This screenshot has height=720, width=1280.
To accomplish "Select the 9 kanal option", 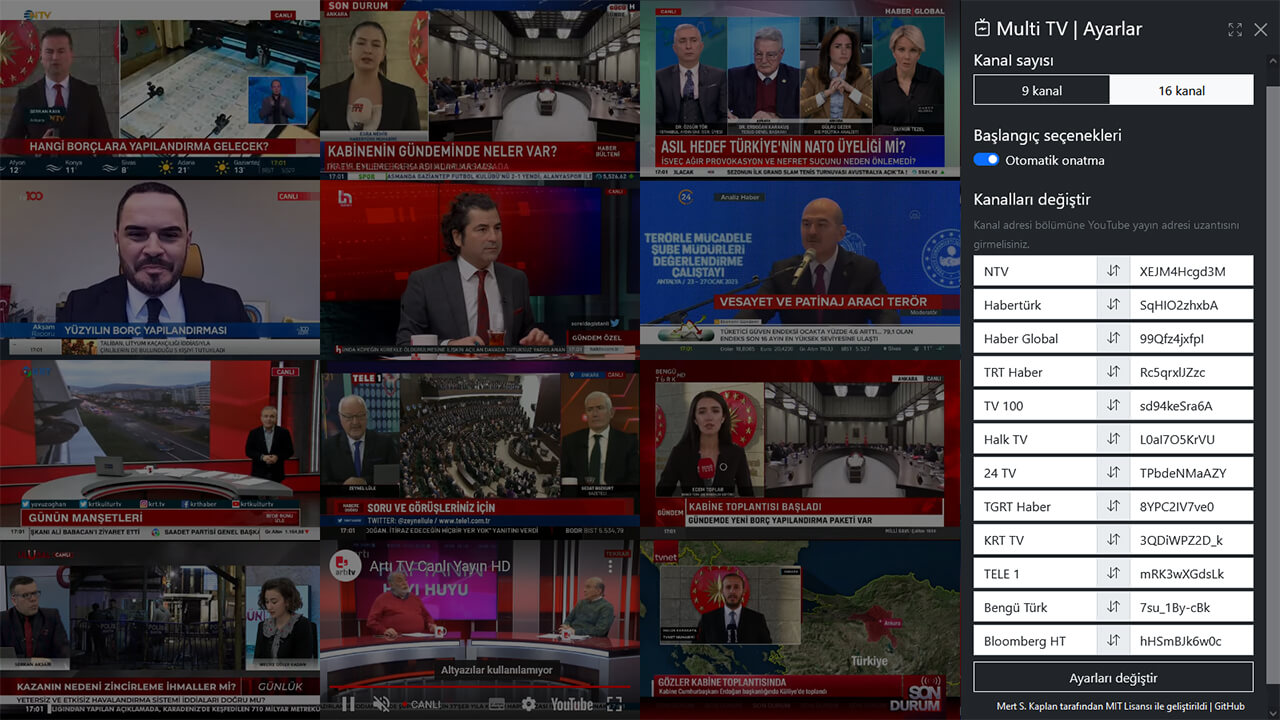I will click(x=1040, y=89).
